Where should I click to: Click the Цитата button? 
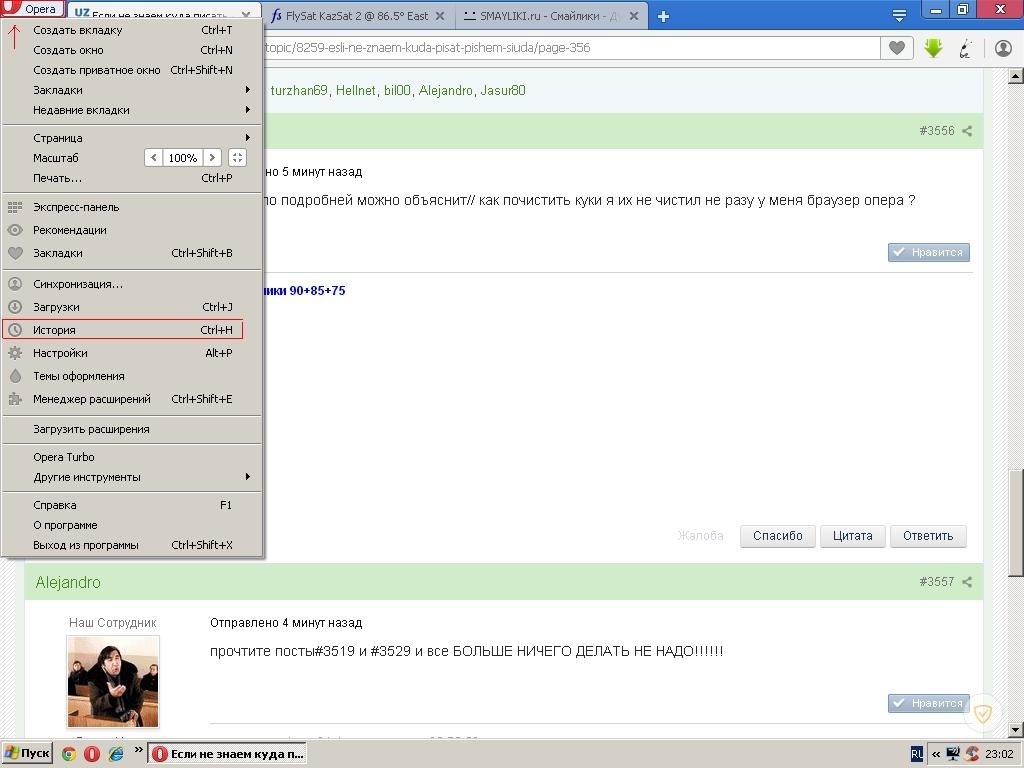[x=852, y=536]
